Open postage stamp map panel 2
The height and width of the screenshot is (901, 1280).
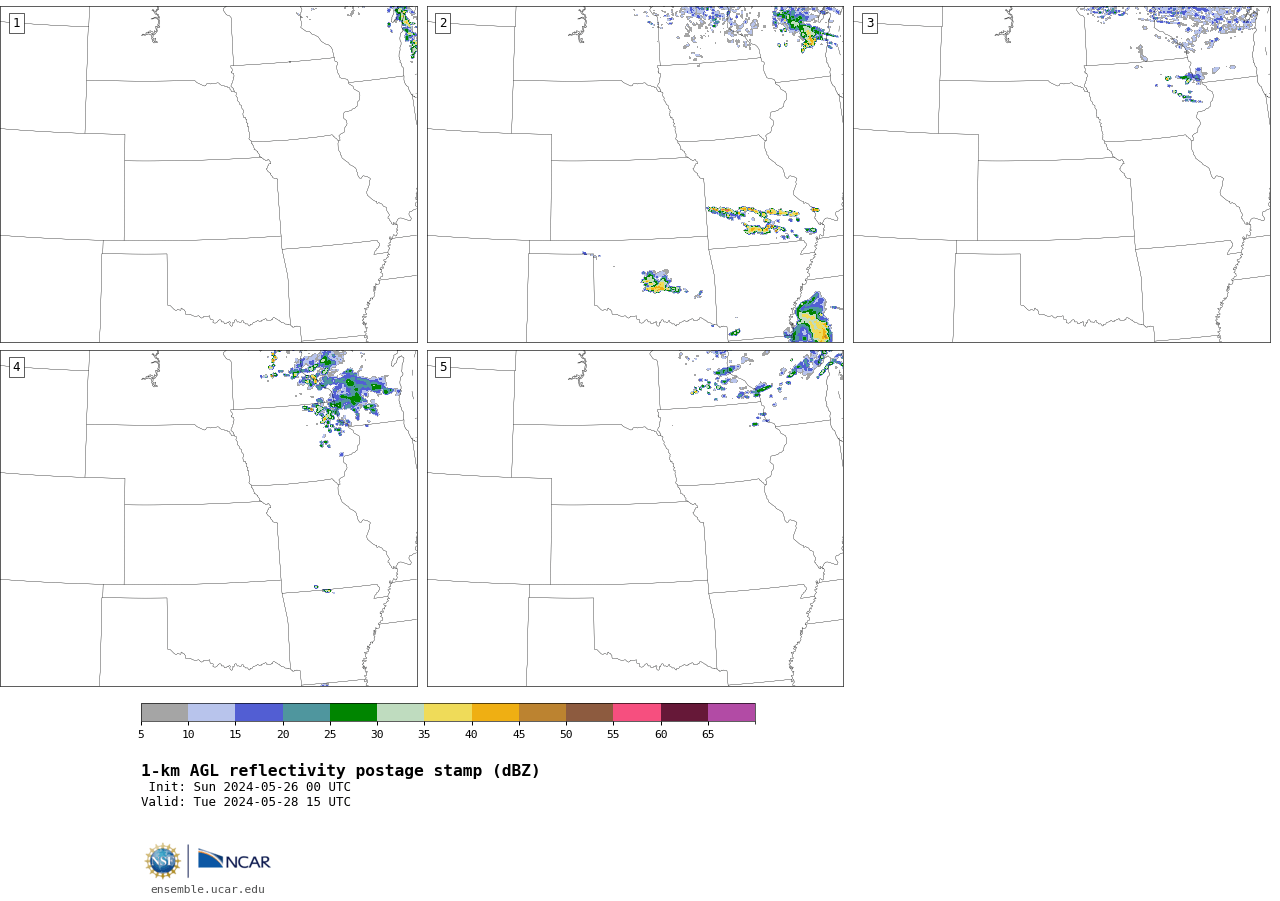[635, 174]
